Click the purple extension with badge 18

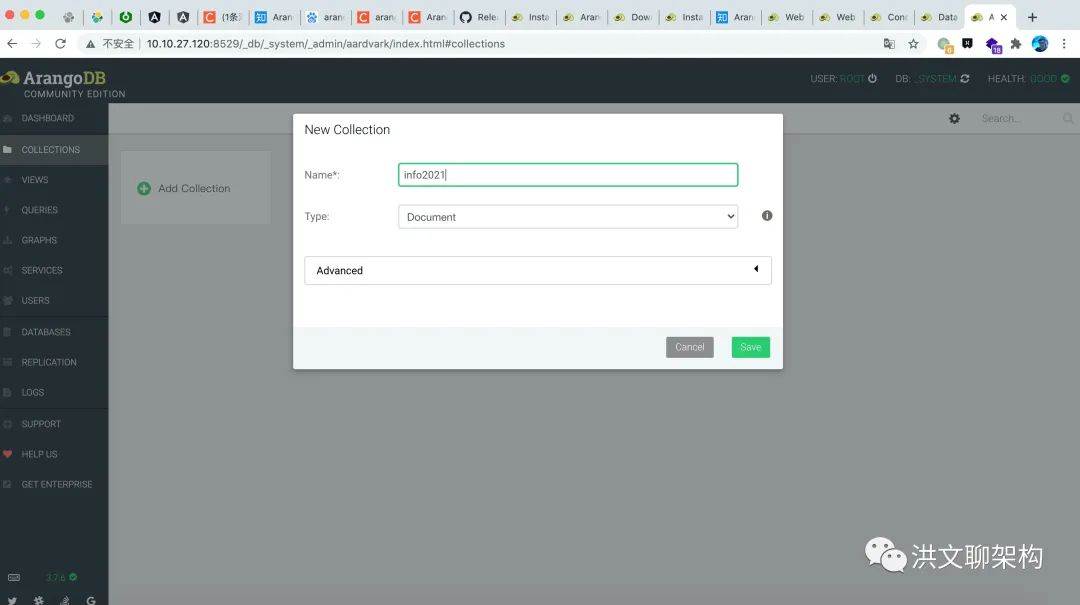(x=993, y=45)
